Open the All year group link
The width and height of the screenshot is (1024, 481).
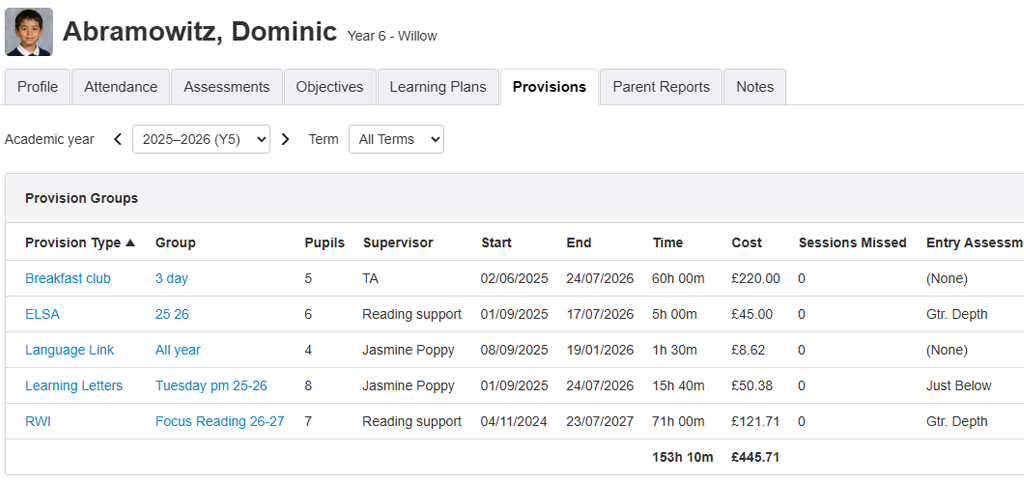coord(178,350)
